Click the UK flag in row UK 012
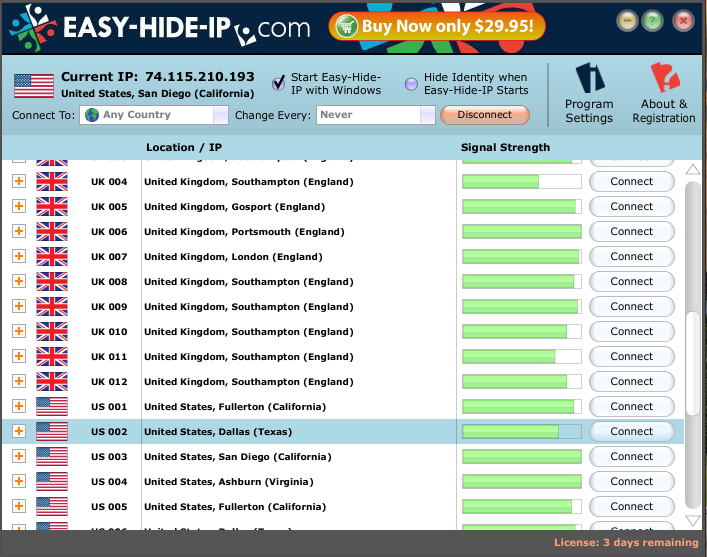Viewport: 707px width, 557px height. (x=52, y=382)
